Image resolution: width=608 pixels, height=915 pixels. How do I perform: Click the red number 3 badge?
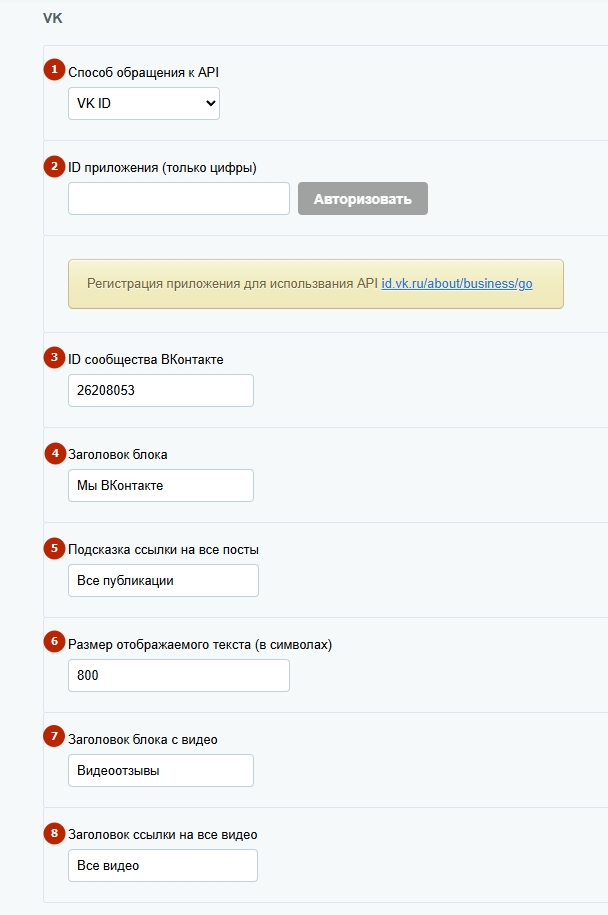pyautogui.click(x=54, y=357)
